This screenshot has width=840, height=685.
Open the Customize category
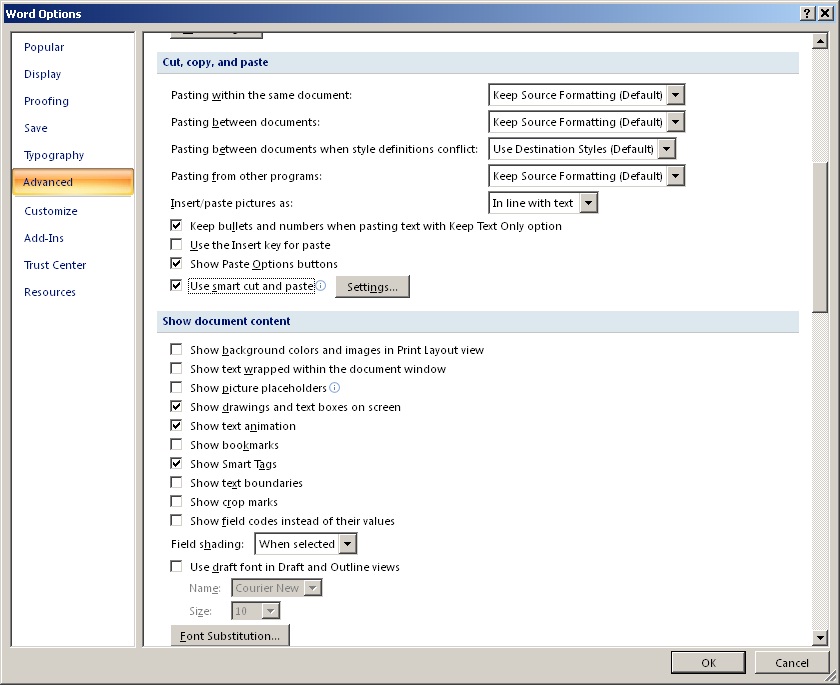pyautogui.click(x=50, y=211)
